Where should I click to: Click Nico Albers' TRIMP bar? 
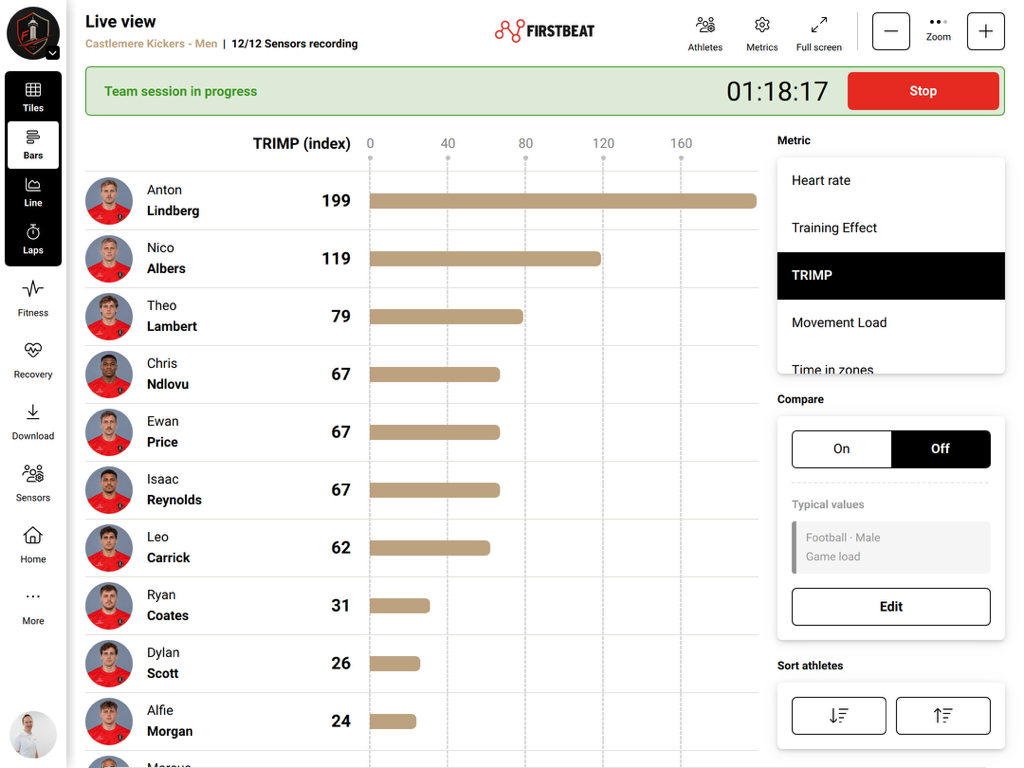[485, 259]
